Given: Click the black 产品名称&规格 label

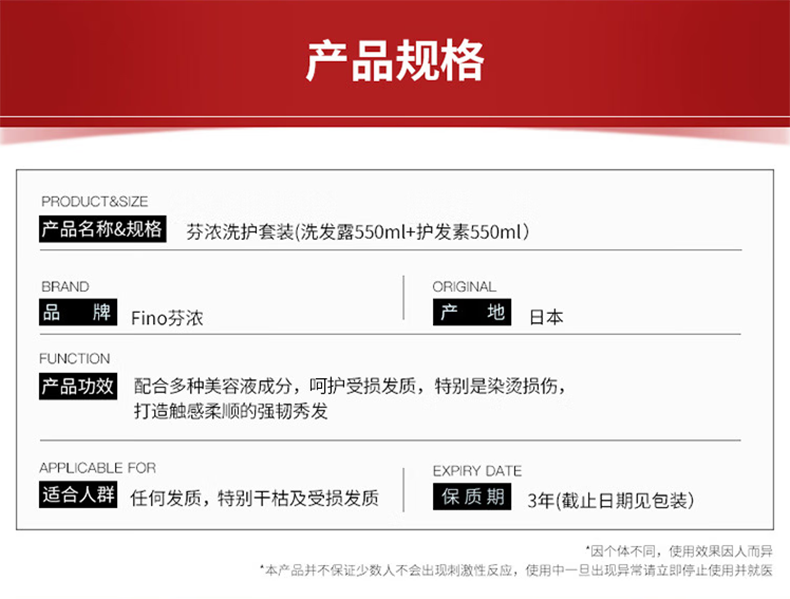Looking at the screenshot, I should (101, 229).
